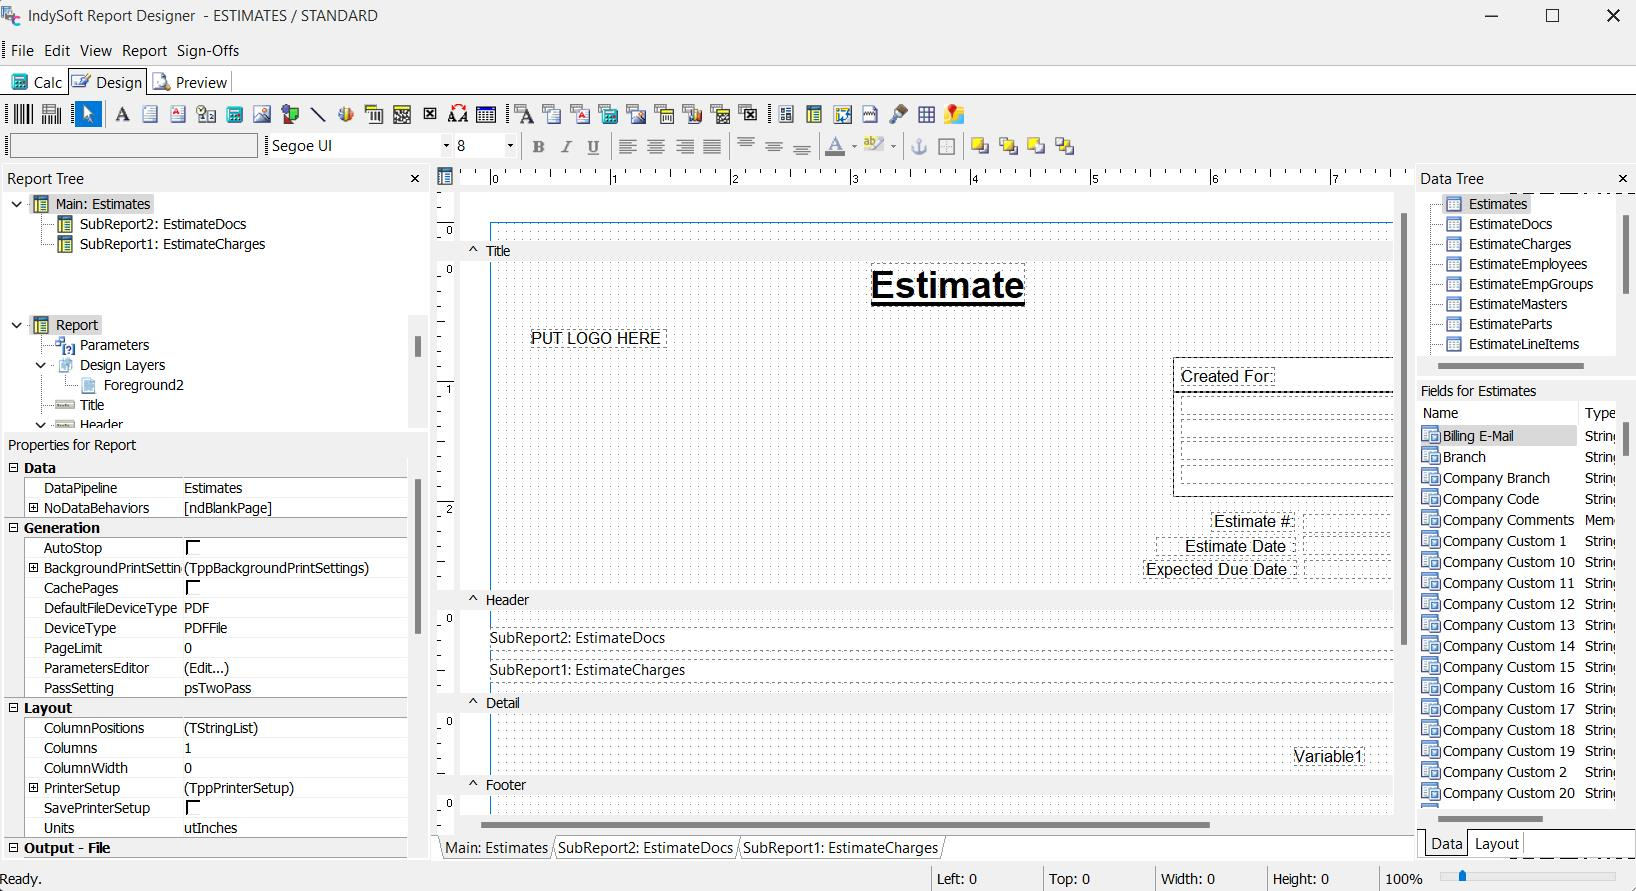Click the zoom slider in status bar

[x=1462, y=876]
